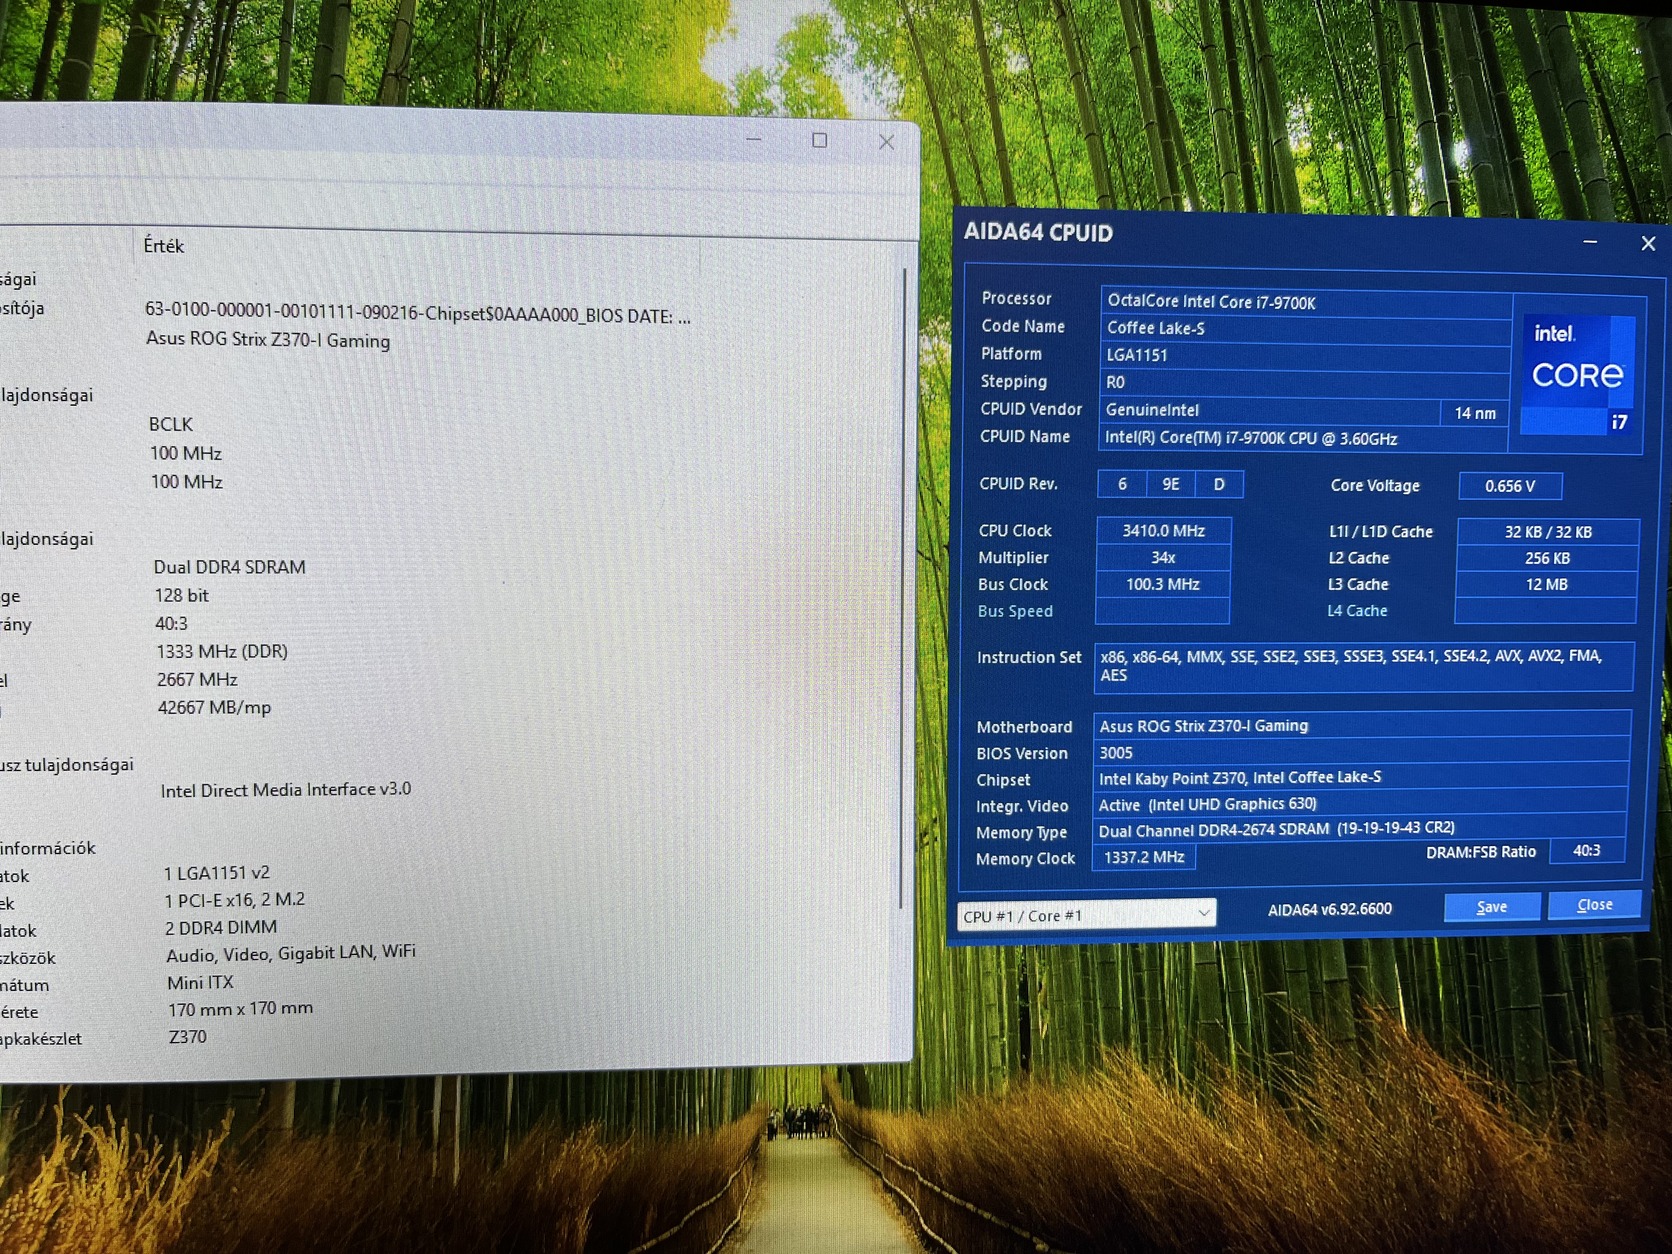Image resolution: width=1672 pixels, height=1254 pixels.
Task: Select the Memory Type 'Dual Channel DDR4-2674 SDRAM' field
Action: click(x=1359, y=829)
